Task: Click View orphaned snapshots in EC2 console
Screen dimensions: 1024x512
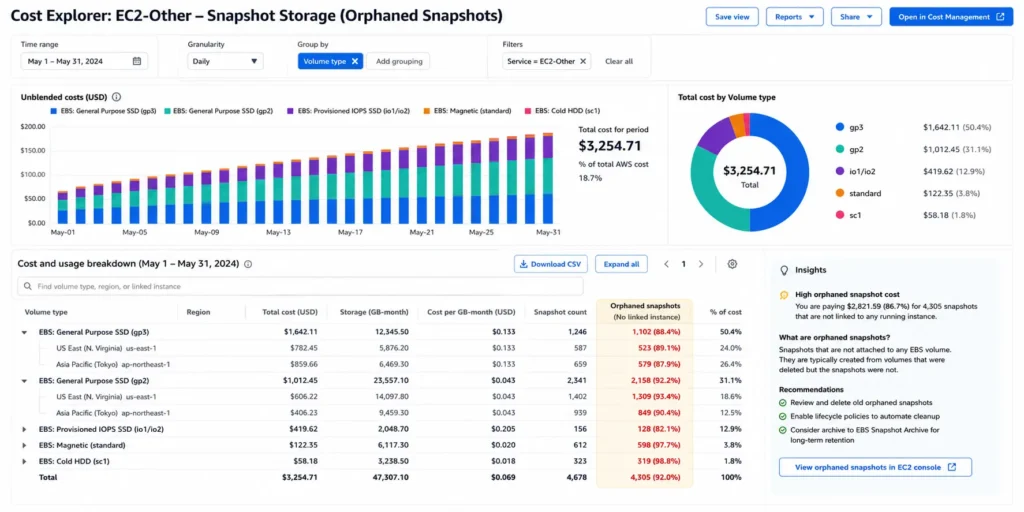Action: (875, 467)
